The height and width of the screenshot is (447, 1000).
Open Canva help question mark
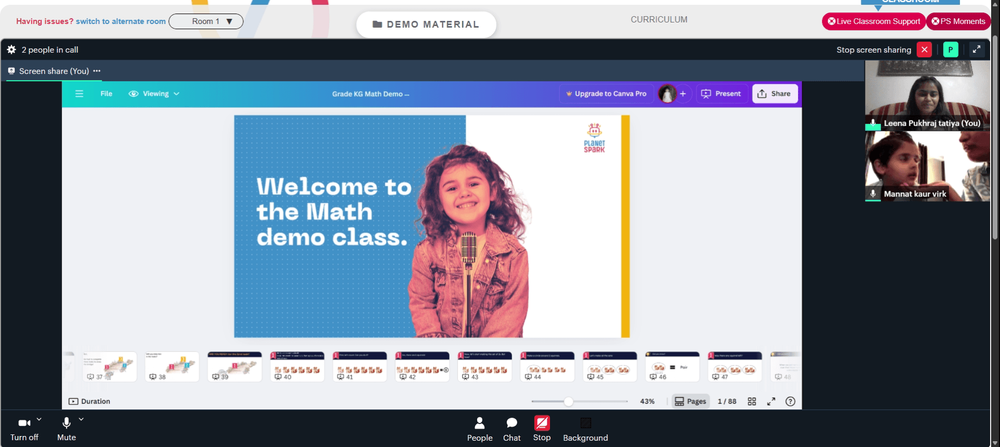coord(790,401)
